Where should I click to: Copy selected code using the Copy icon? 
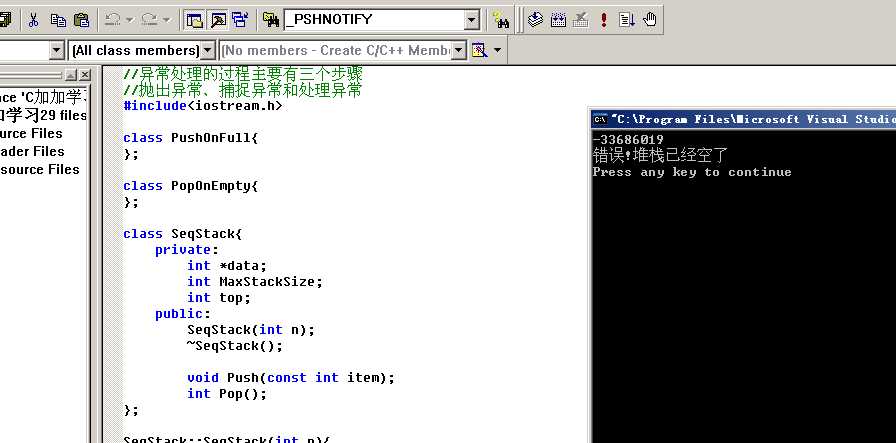pos(58,20)
